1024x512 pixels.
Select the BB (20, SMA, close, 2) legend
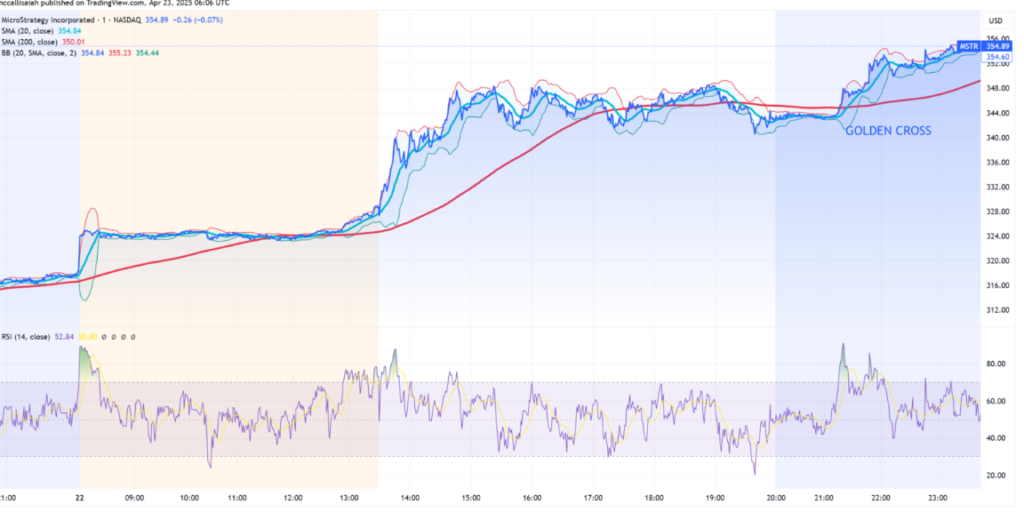39,52
